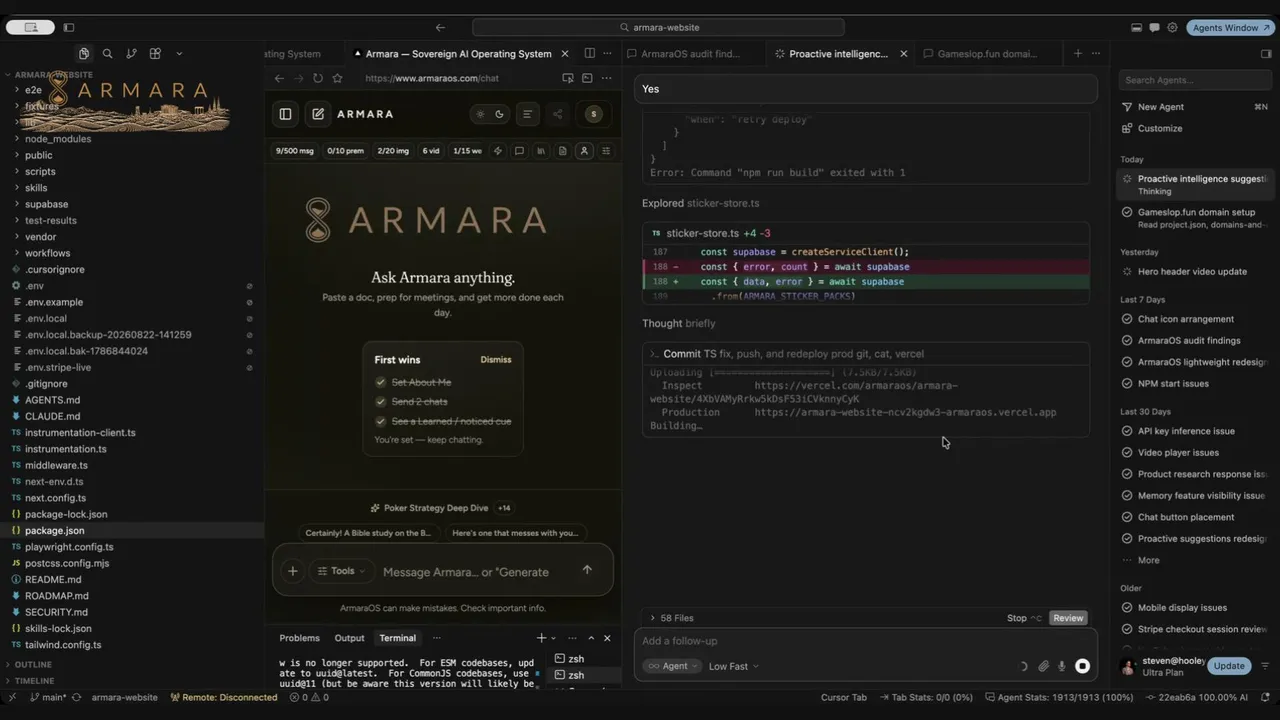Dismiss the First wins card

point(495,360)
